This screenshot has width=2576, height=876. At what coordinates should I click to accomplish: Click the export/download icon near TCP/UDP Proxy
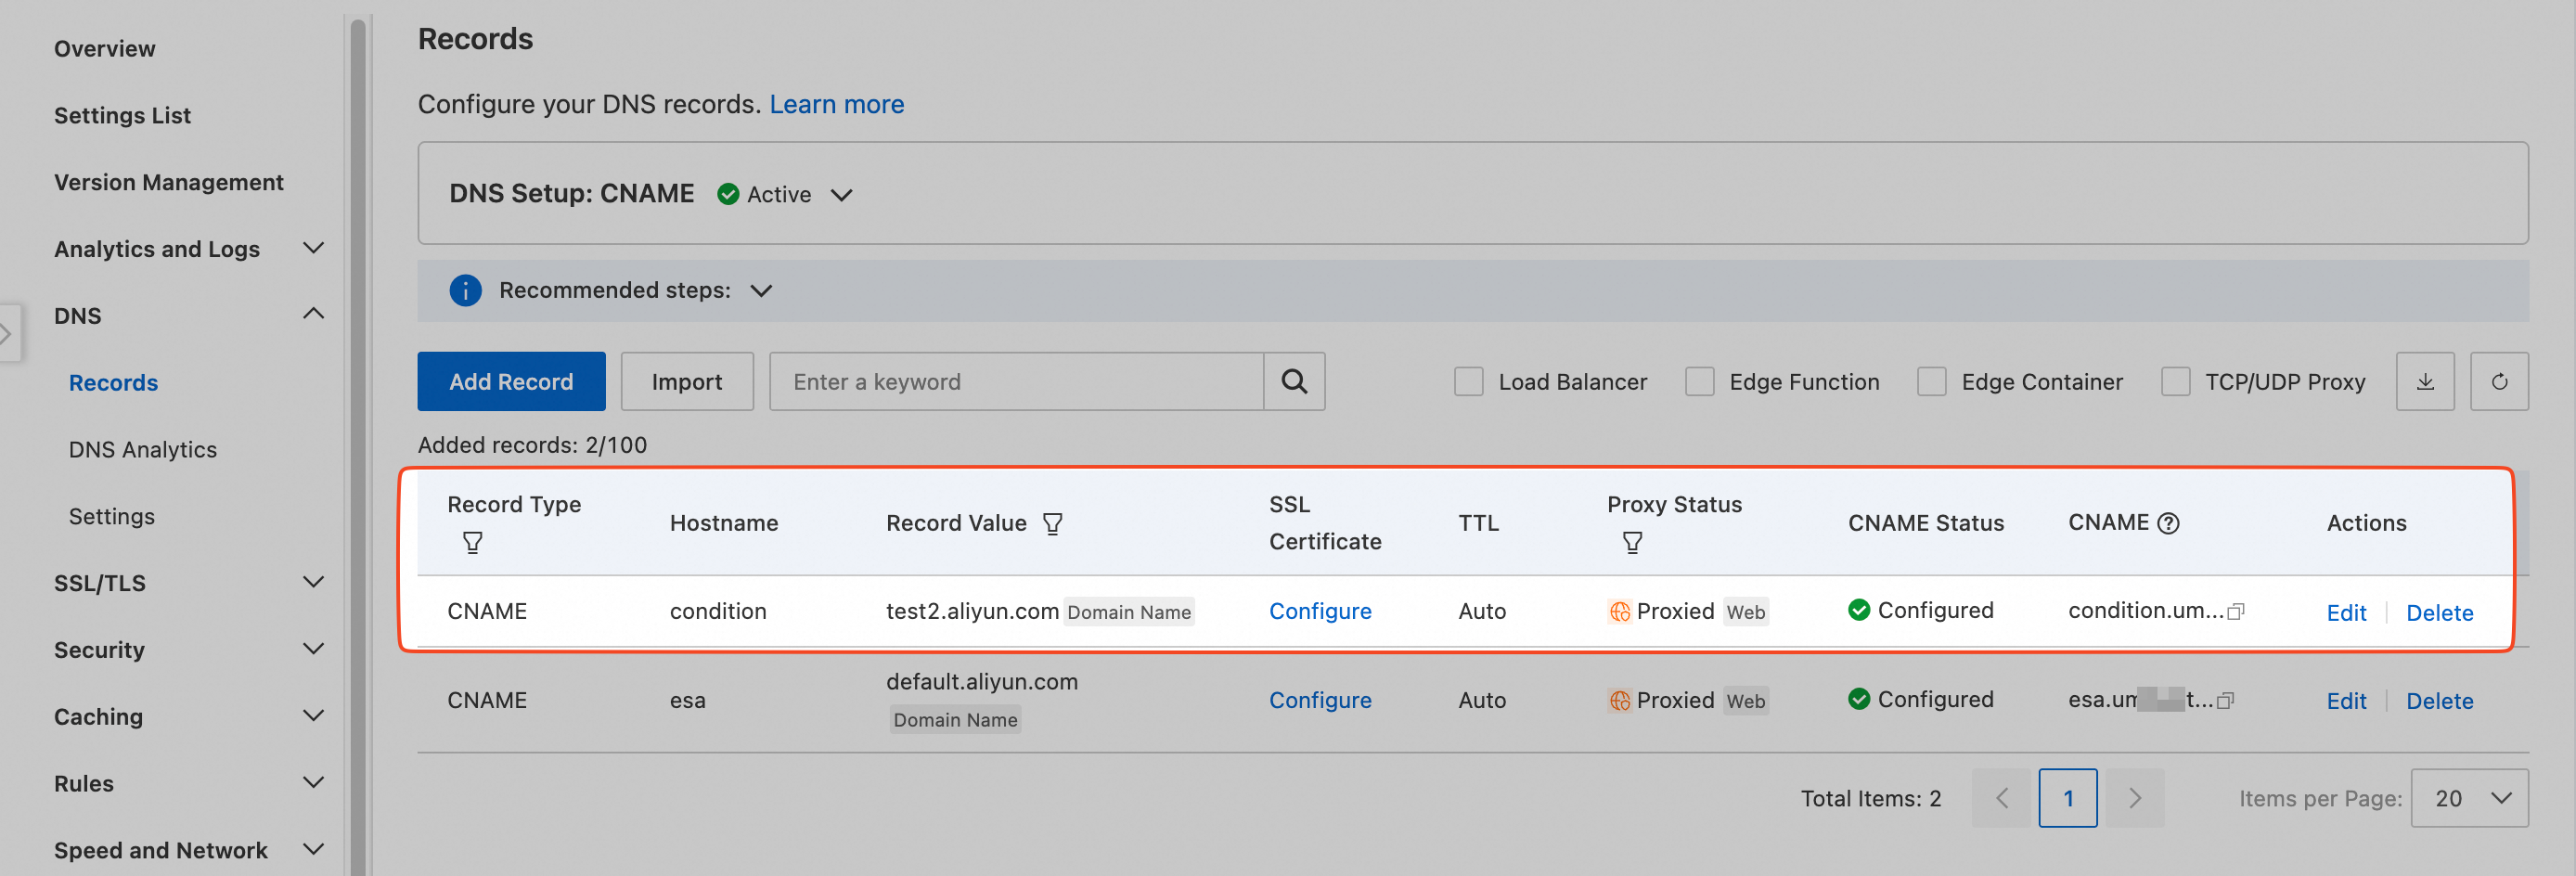[2425, 381]
